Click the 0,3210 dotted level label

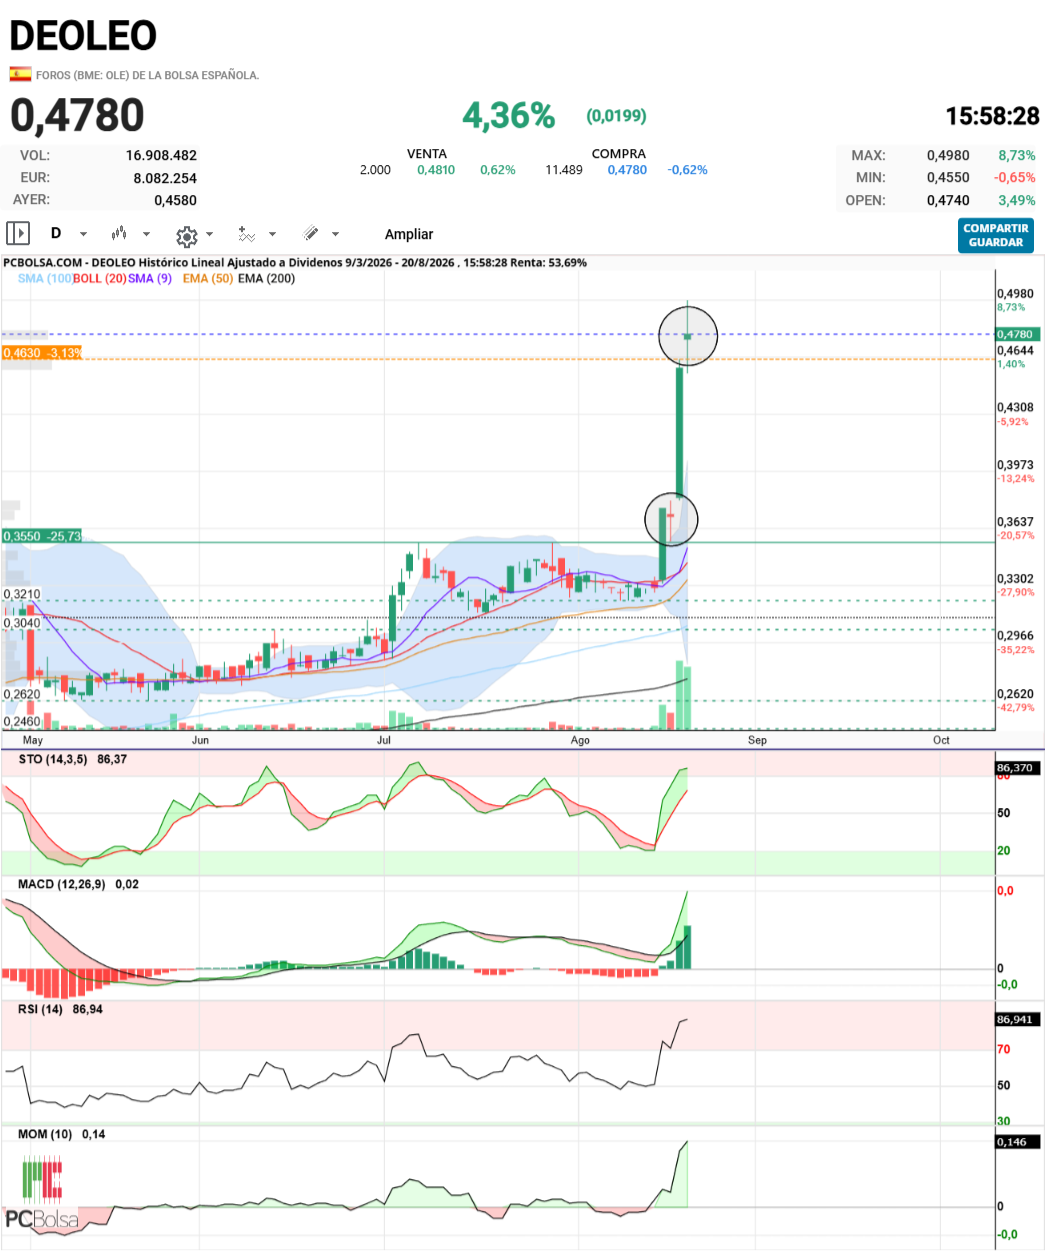coord(22,594)
